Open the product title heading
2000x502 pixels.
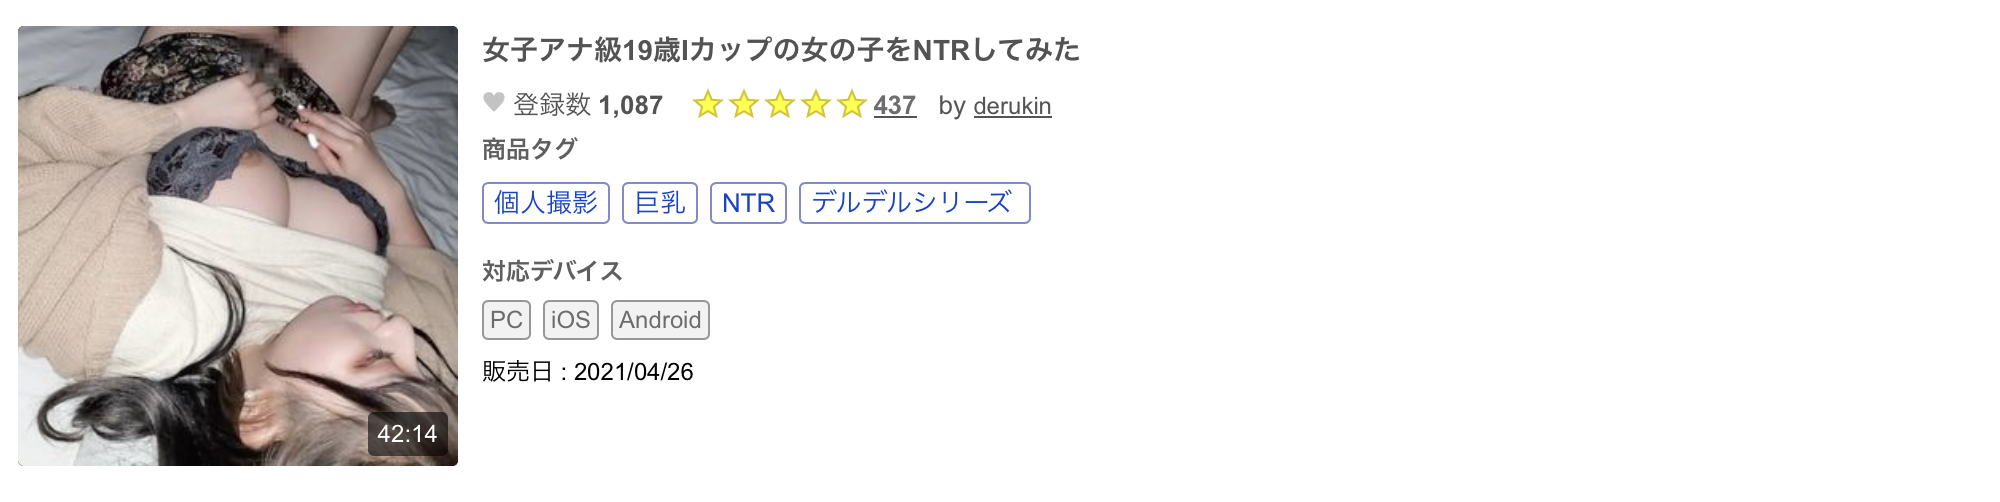tap(781, 50)
